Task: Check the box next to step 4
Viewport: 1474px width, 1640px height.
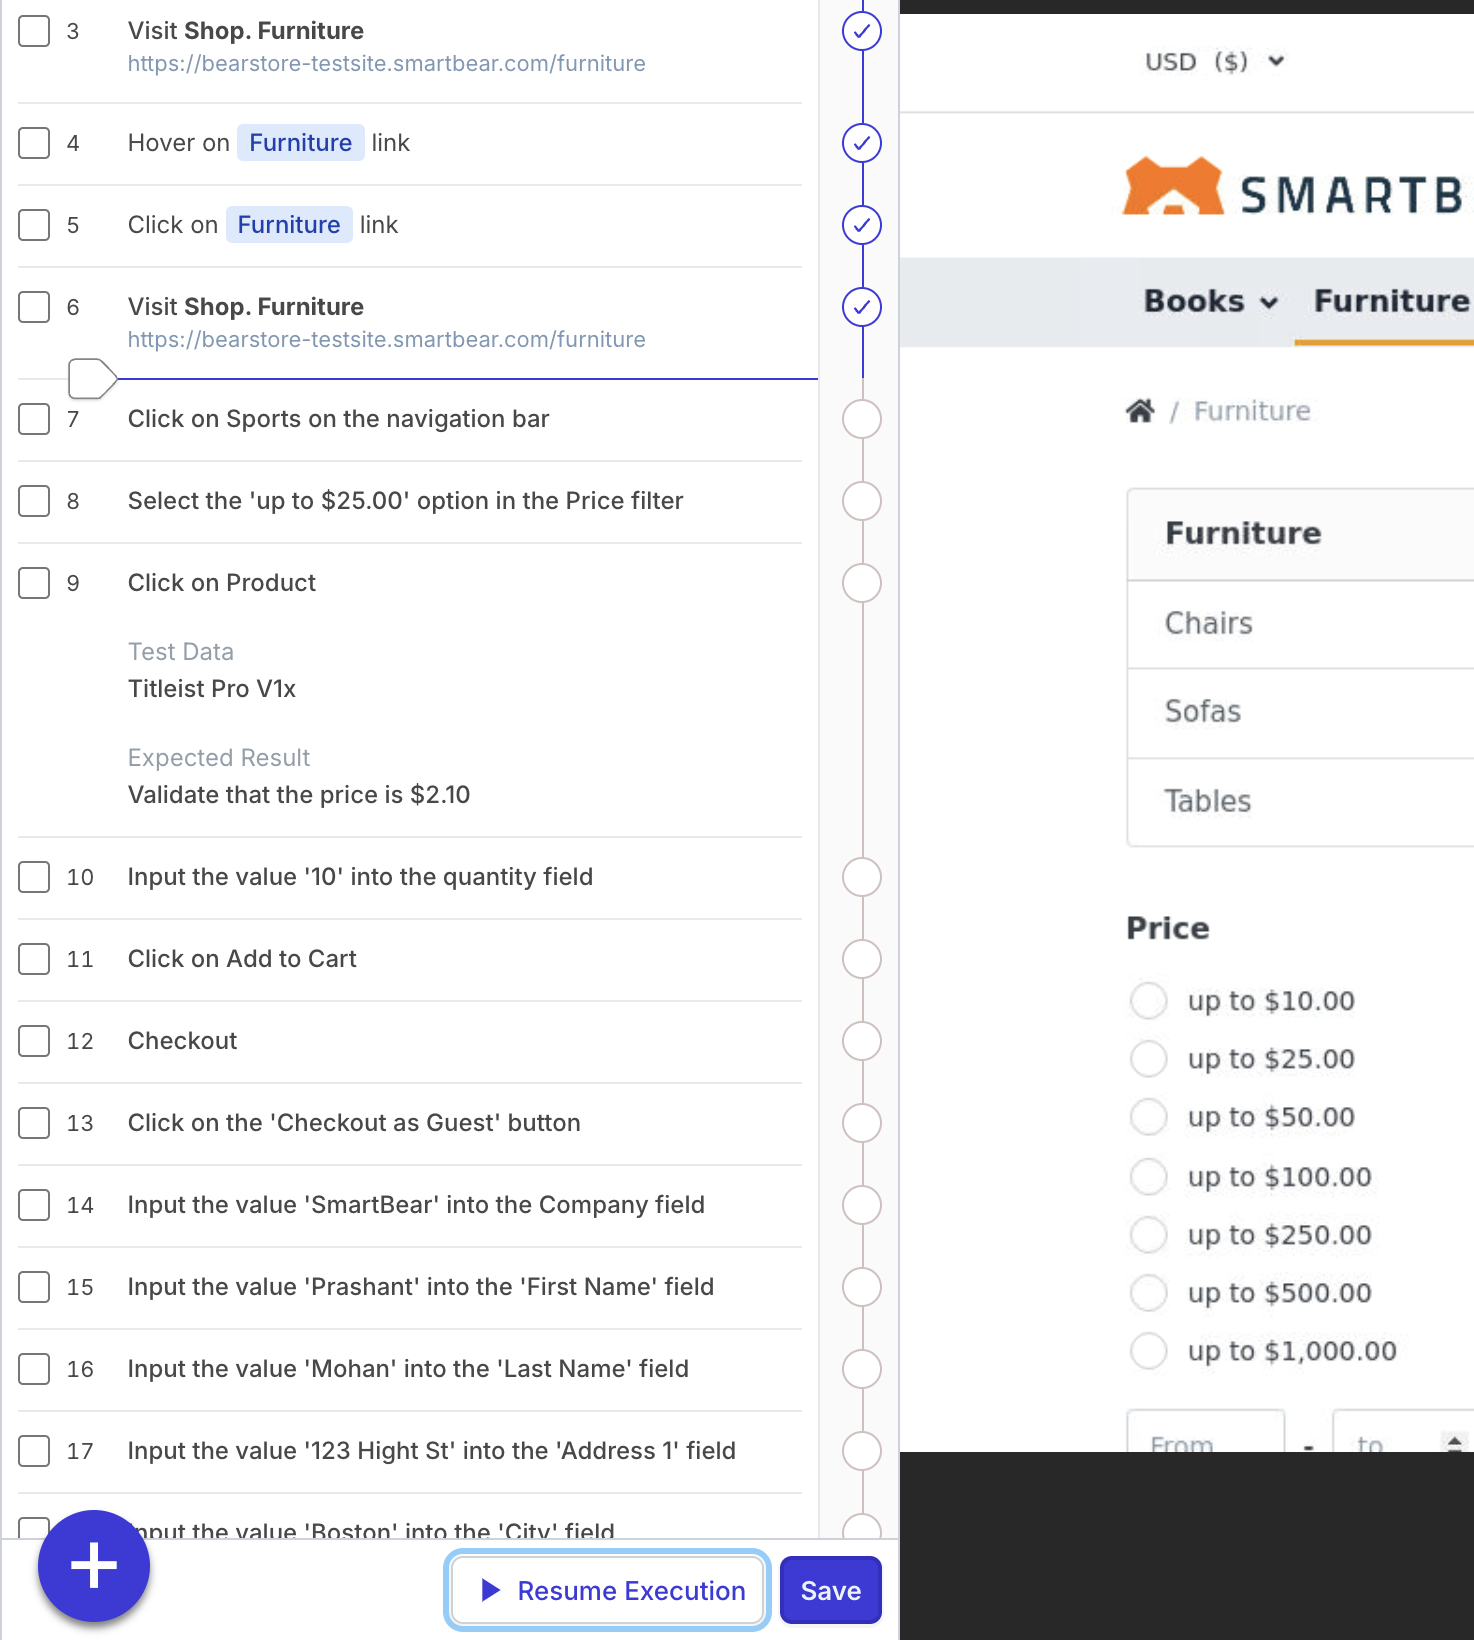Action: [34, 143]
